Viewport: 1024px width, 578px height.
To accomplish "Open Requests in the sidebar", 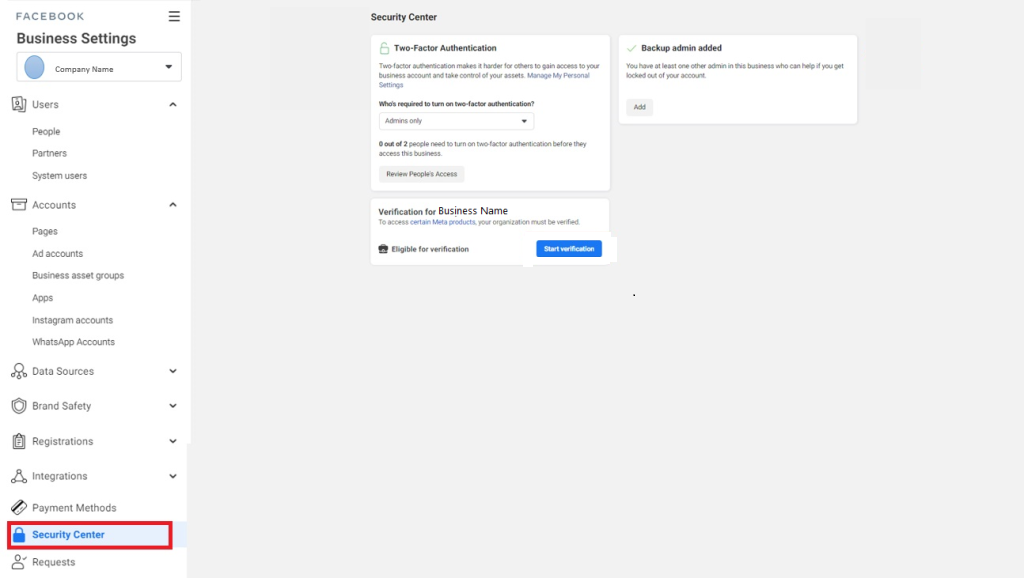I will click(54, 562).
